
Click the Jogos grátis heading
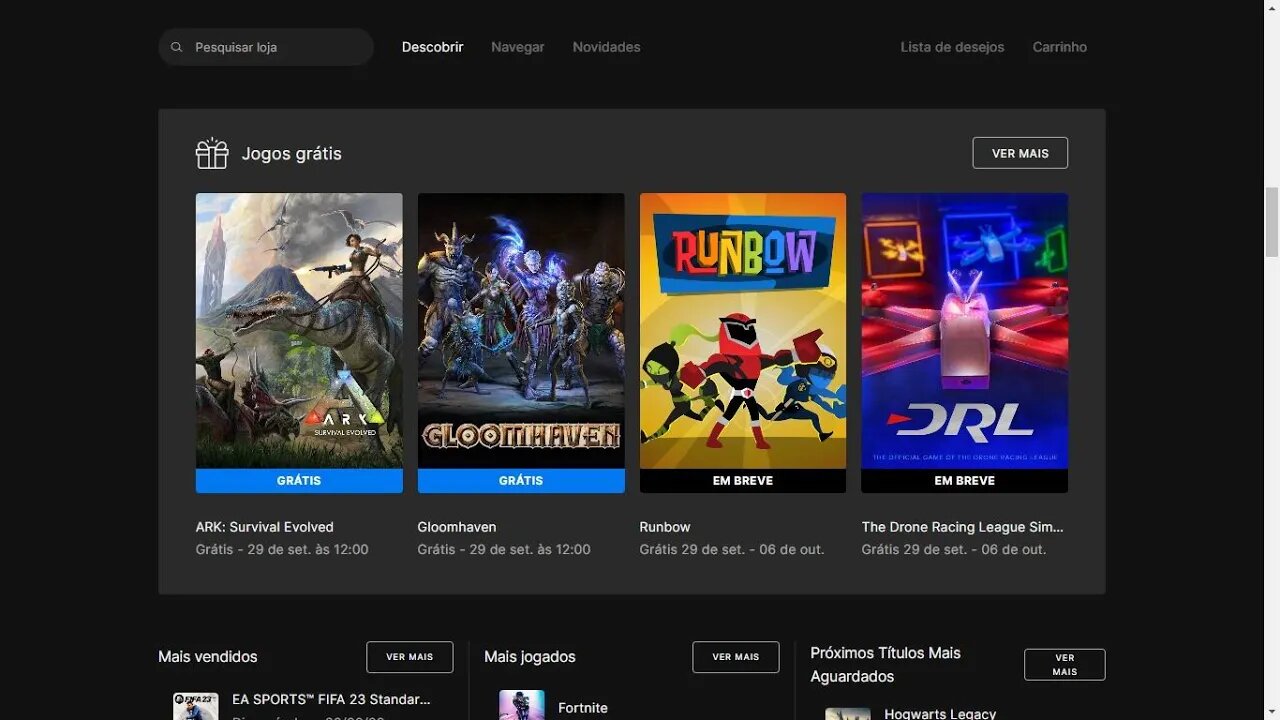[291, 153]
